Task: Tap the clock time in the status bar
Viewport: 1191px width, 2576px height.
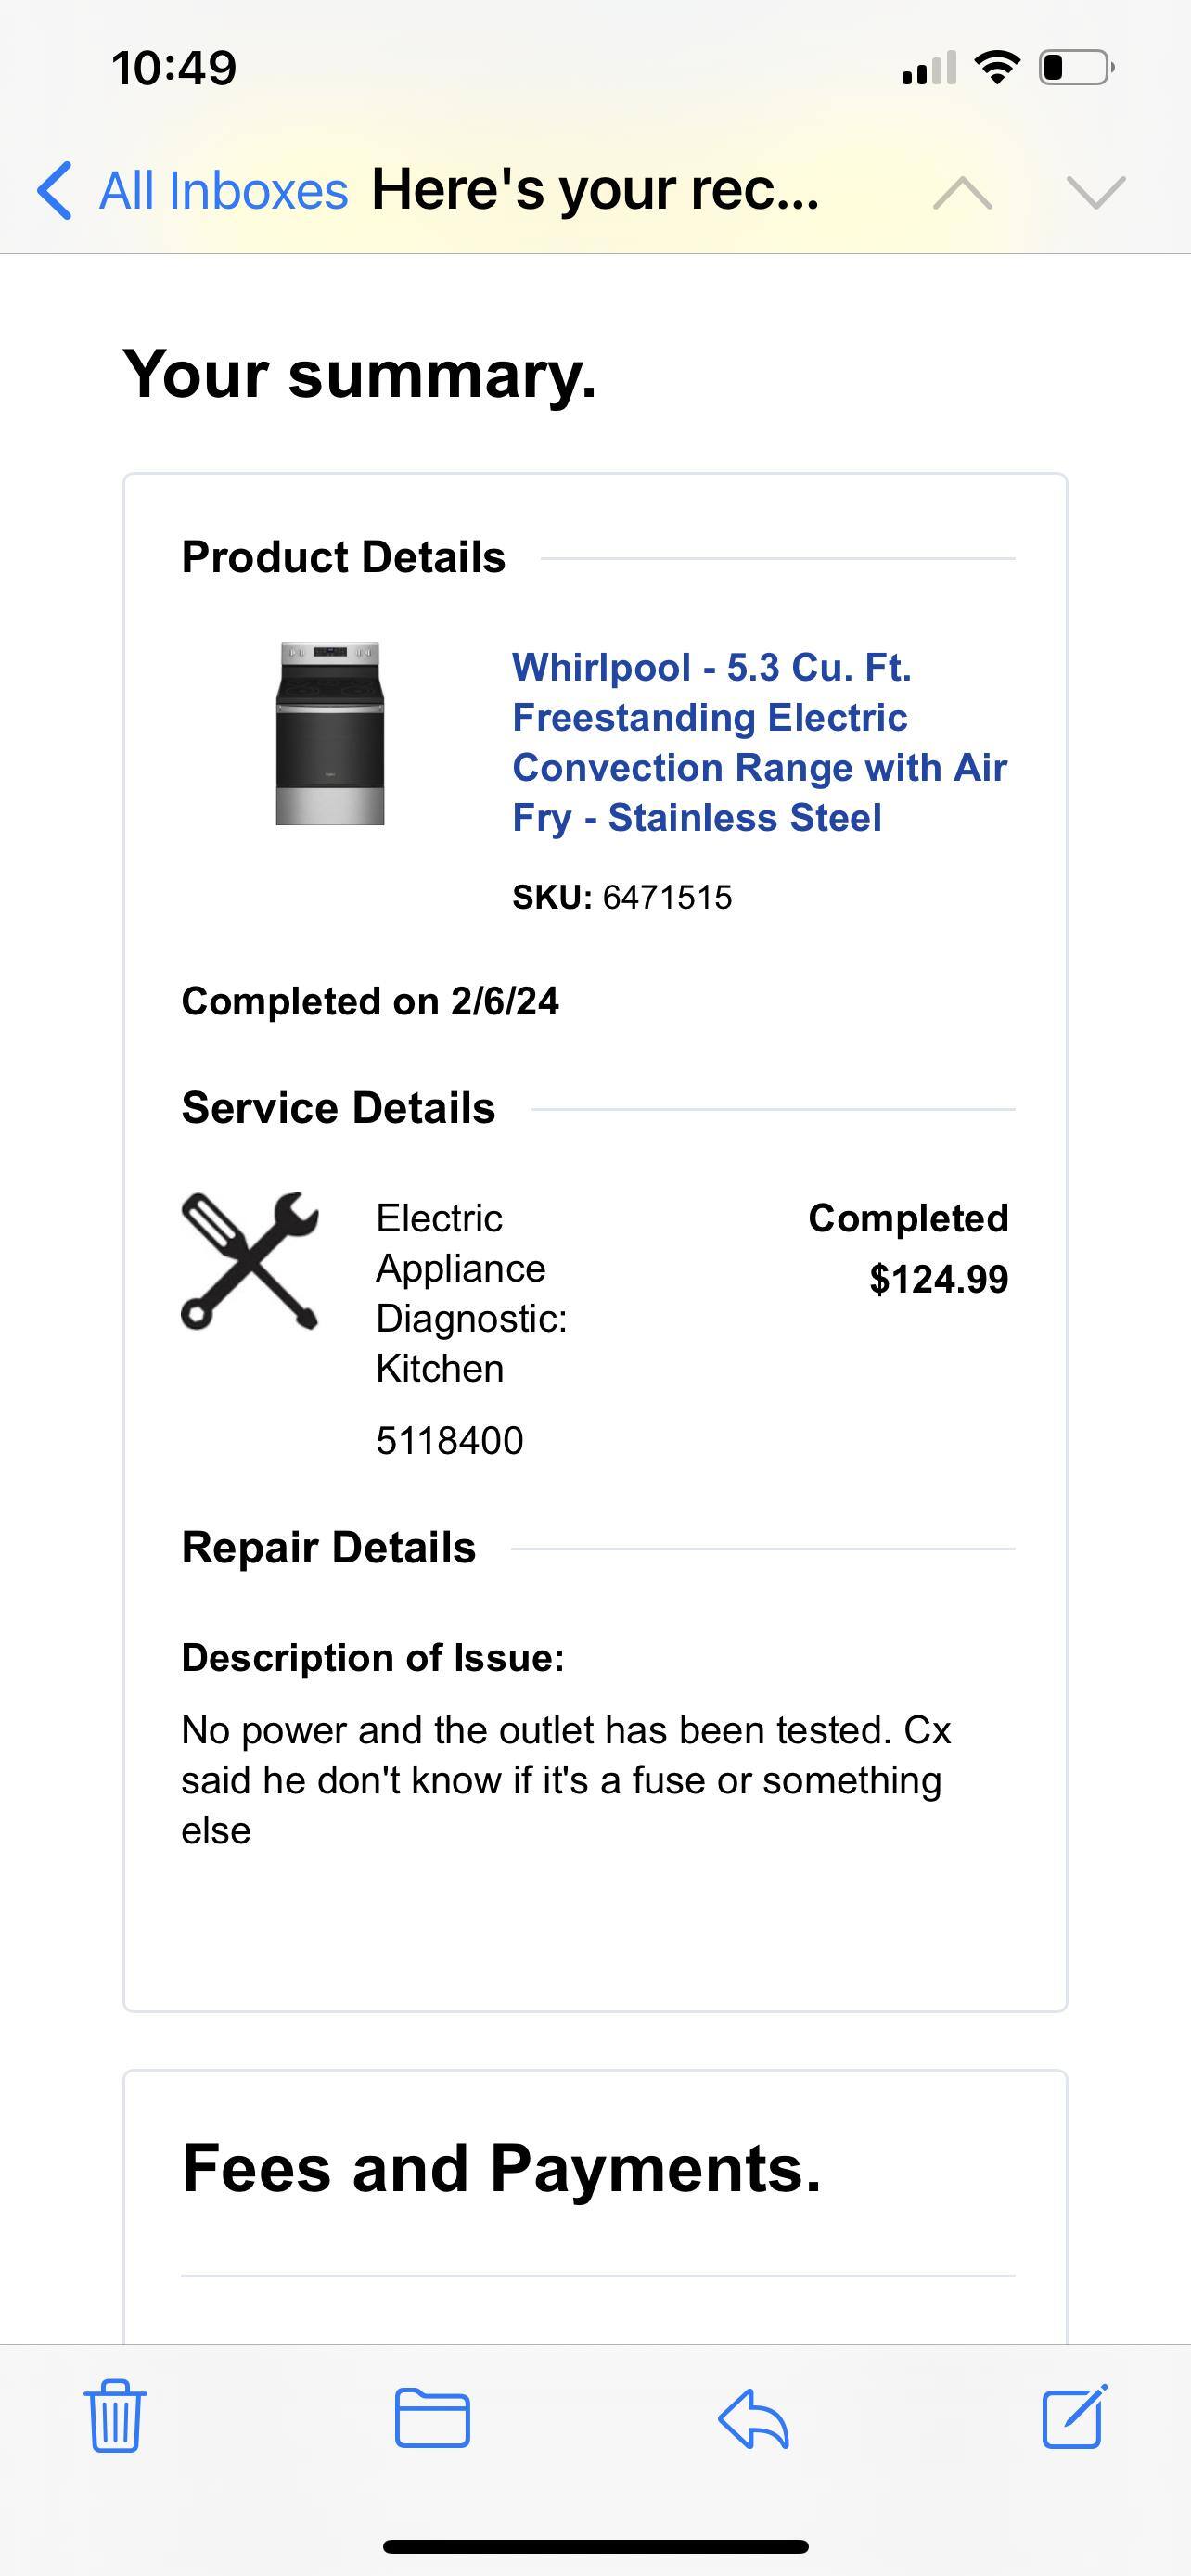Action: [x=175, y=67]
